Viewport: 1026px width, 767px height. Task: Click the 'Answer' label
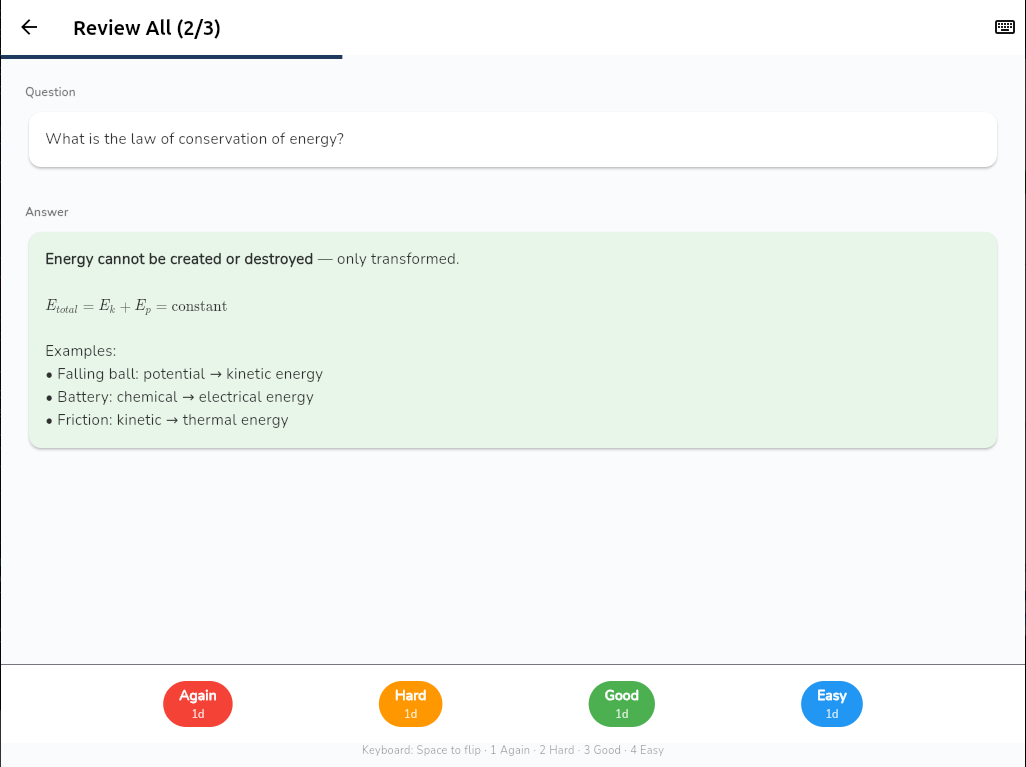point(46,212)
